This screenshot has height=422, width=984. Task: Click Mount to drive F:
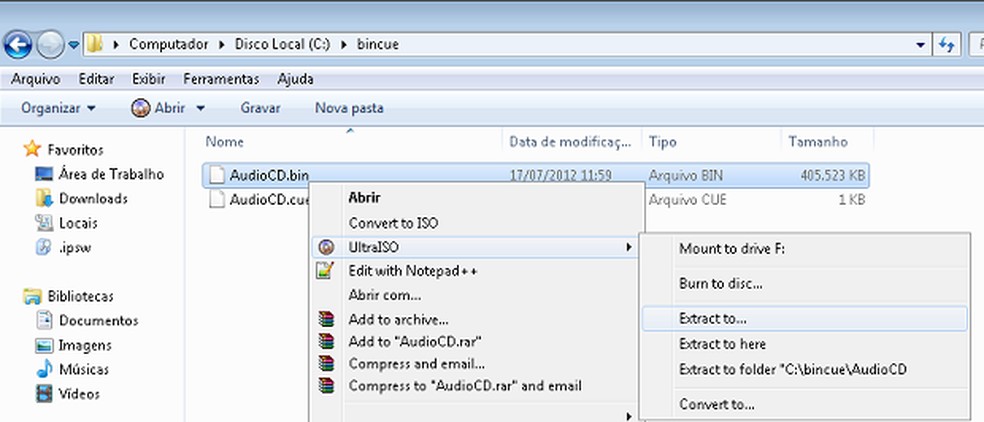732,248
